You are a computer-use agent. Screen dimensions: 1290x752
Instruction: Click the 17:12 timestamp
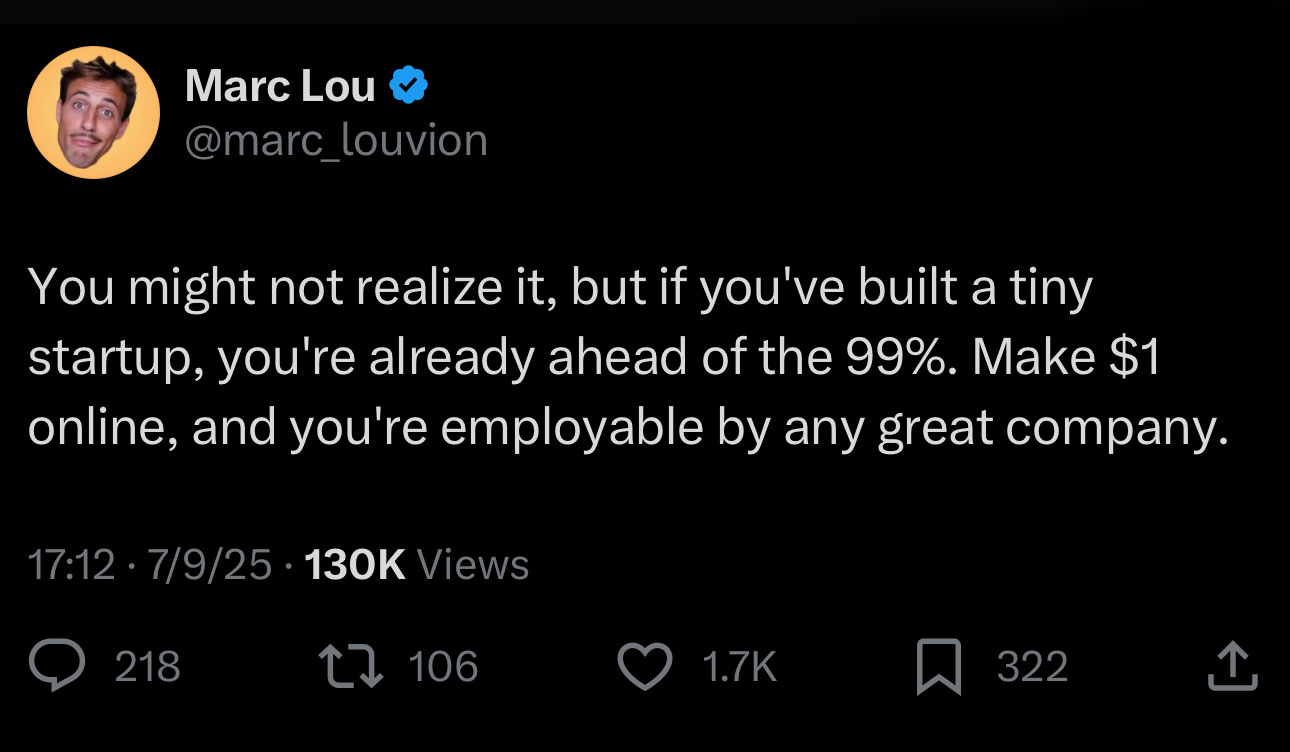click(x=72, y=565)
